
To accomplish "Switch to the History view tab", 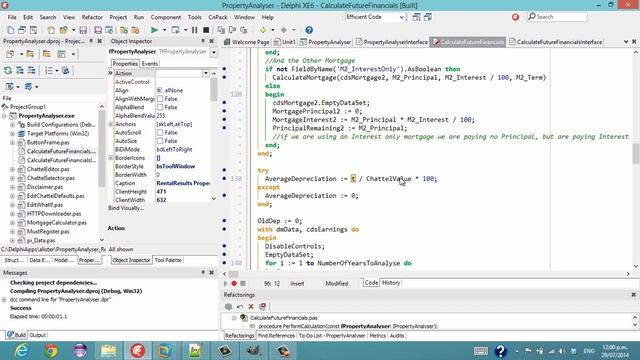I will point(391,282).
